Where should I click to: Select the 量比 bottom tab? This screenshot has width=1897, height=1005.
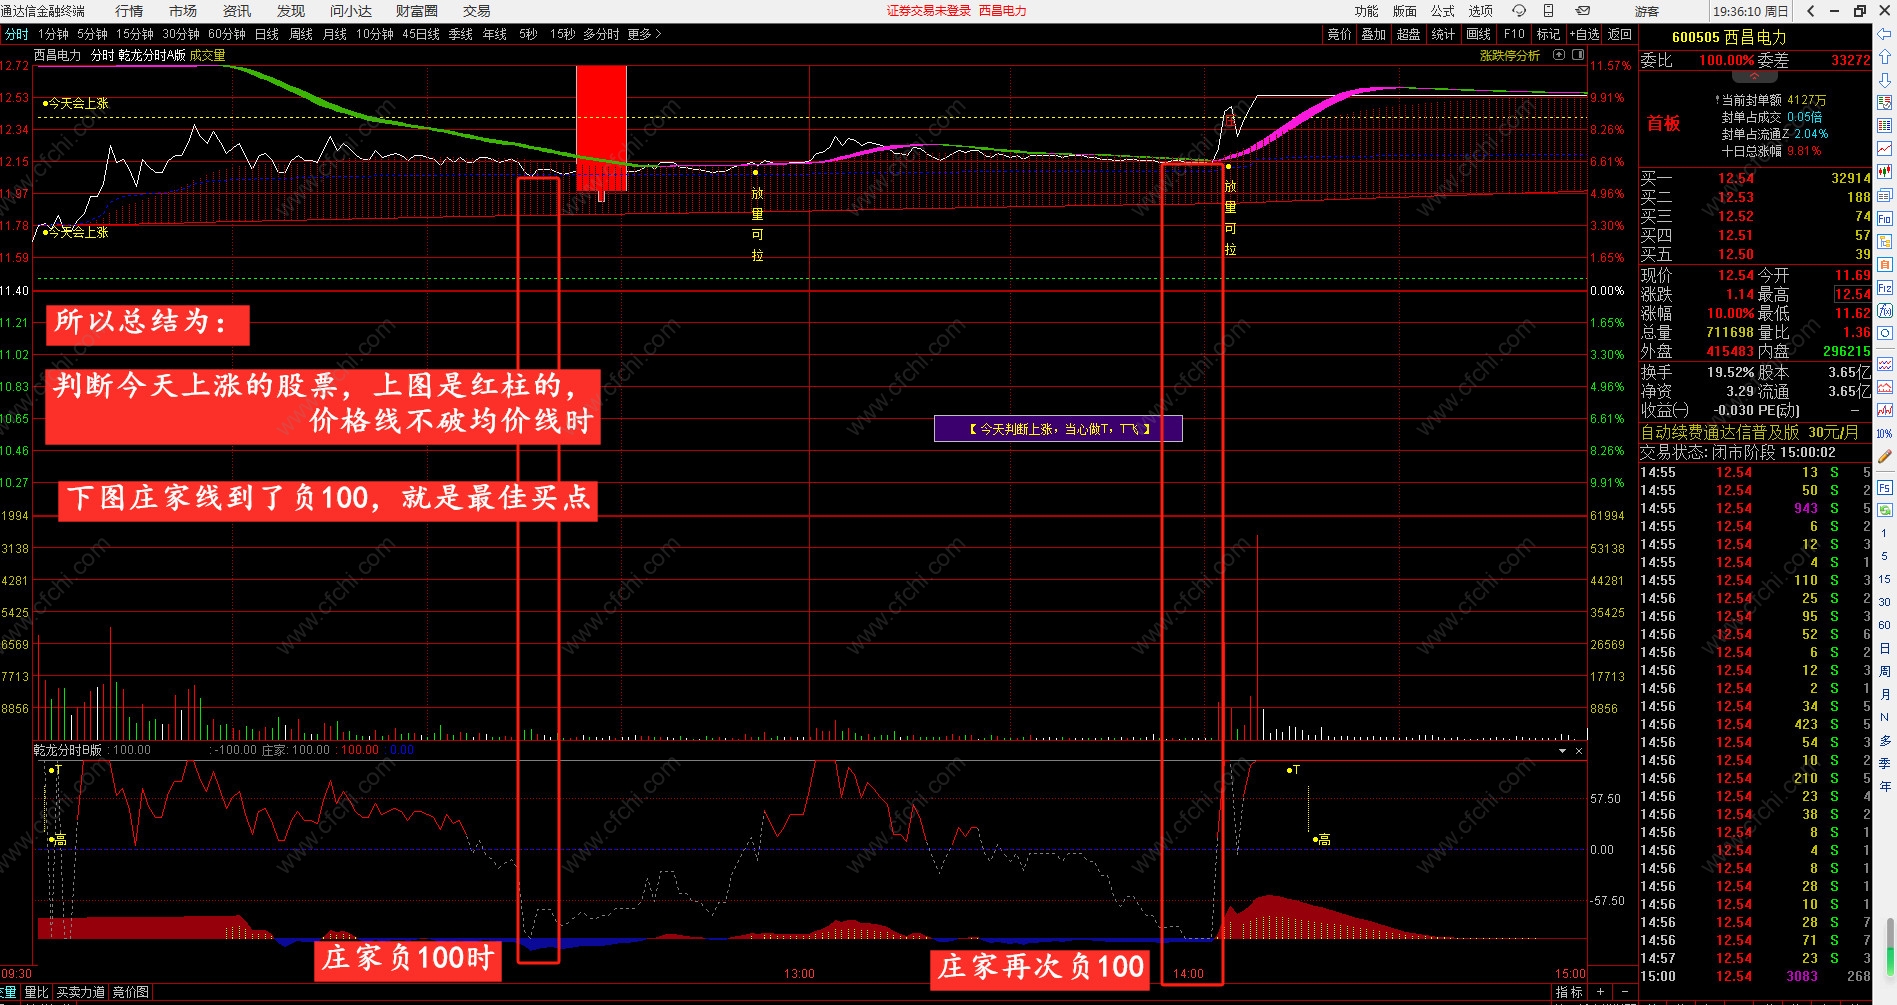(36, 992)
